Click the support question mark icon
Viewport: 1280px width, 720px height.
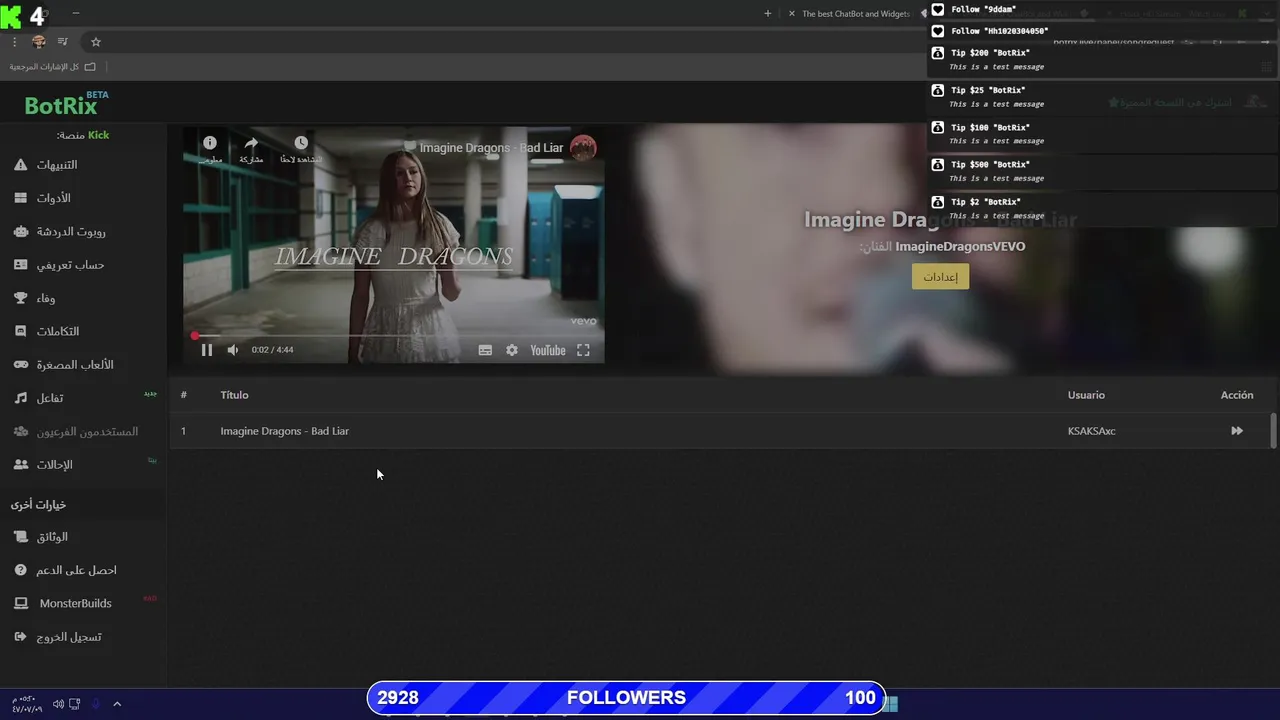click(21, 570)
